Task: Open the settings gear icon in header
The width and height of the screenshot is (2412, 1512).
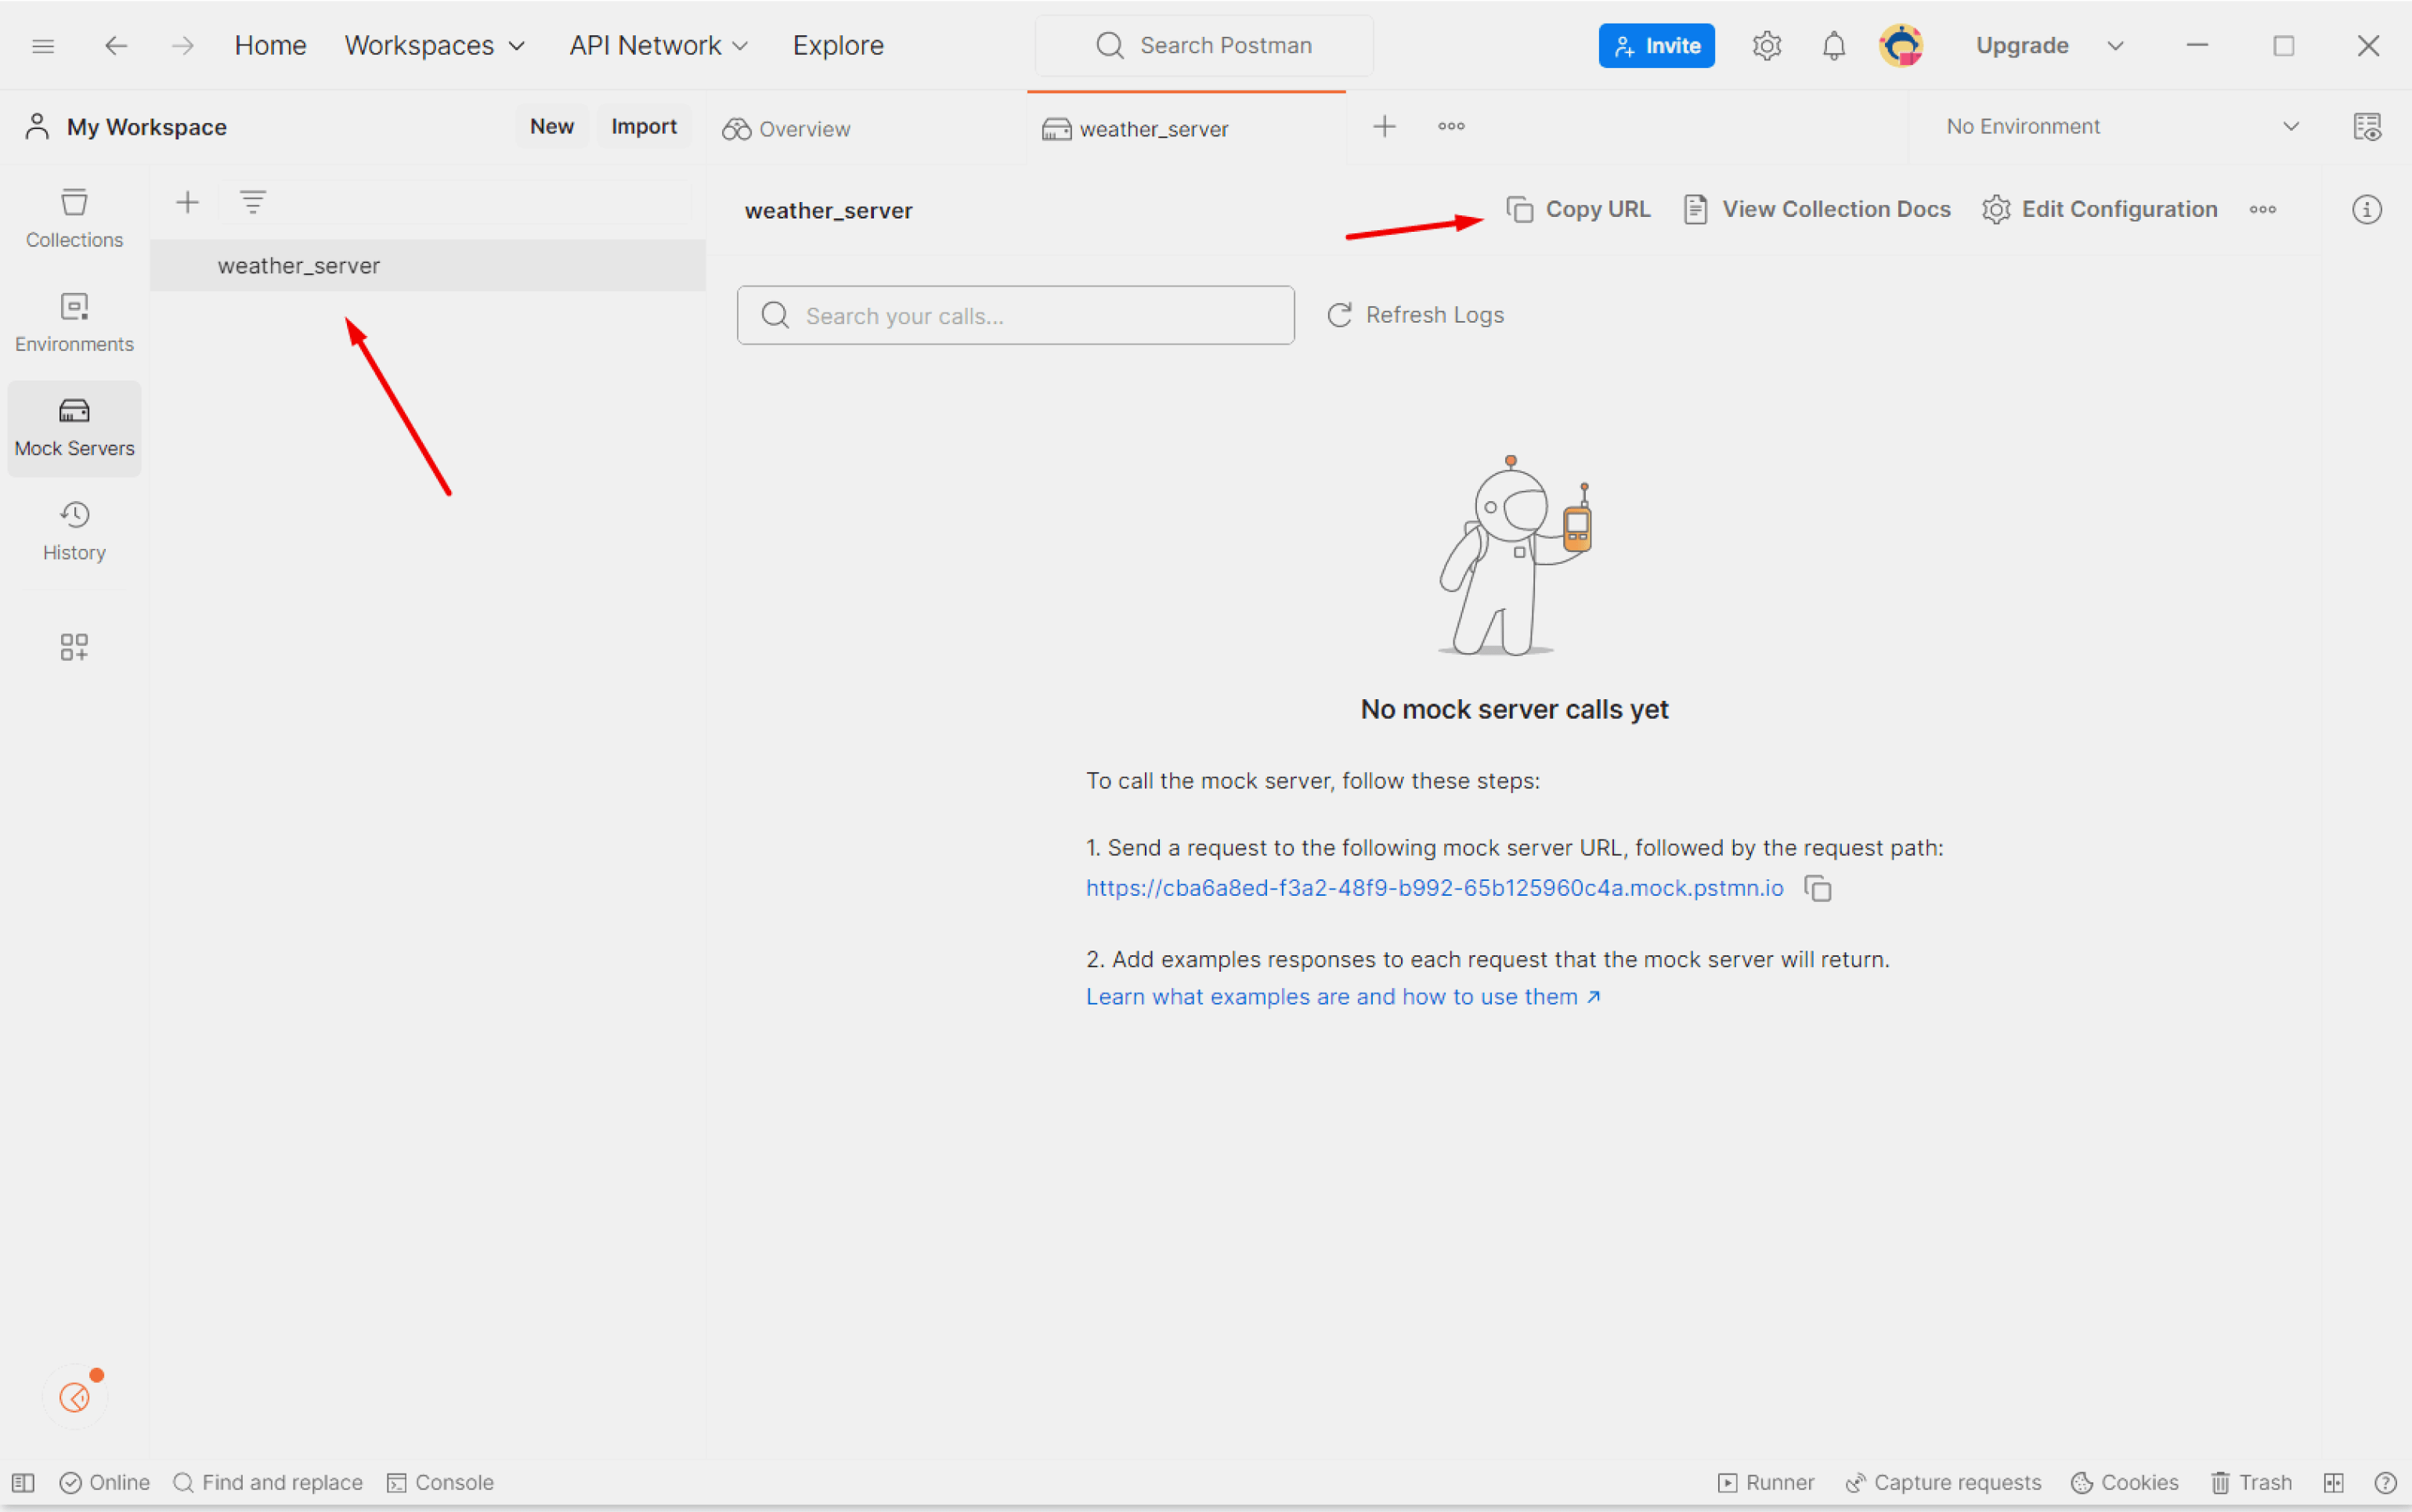Action: click(x=1767, y=46)
